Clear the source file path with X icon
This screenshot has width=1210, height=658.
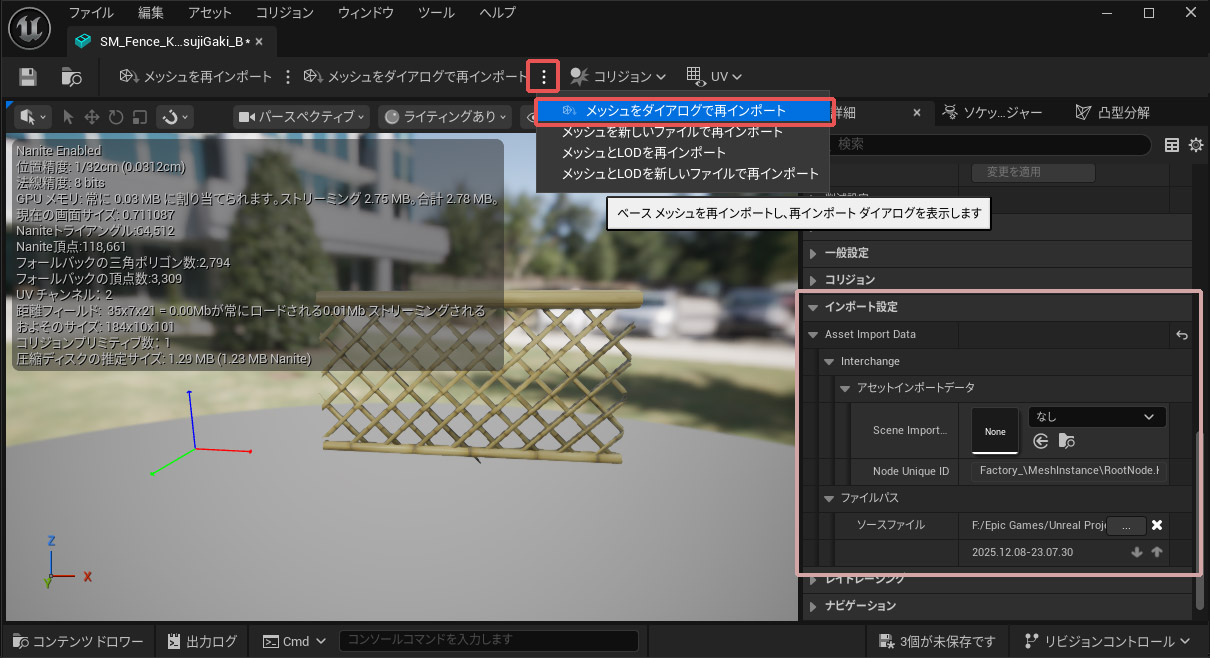1156,525
